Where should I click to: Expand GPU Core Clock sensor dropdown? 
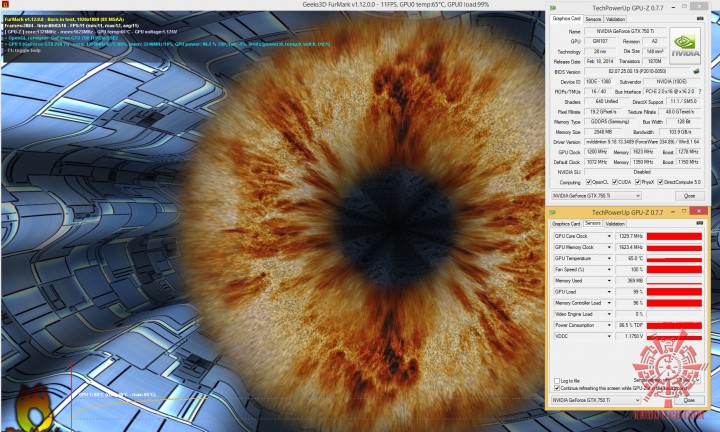click(x=609, y=236)
